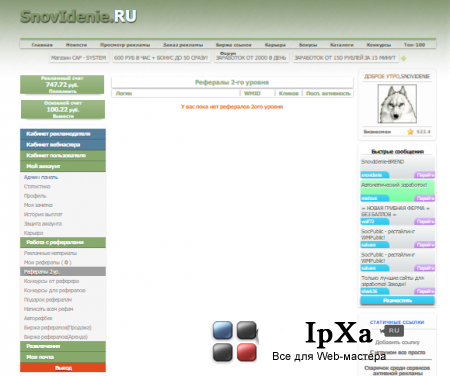
Task: Expand the Моя почта section
Action: click(63, 357)
